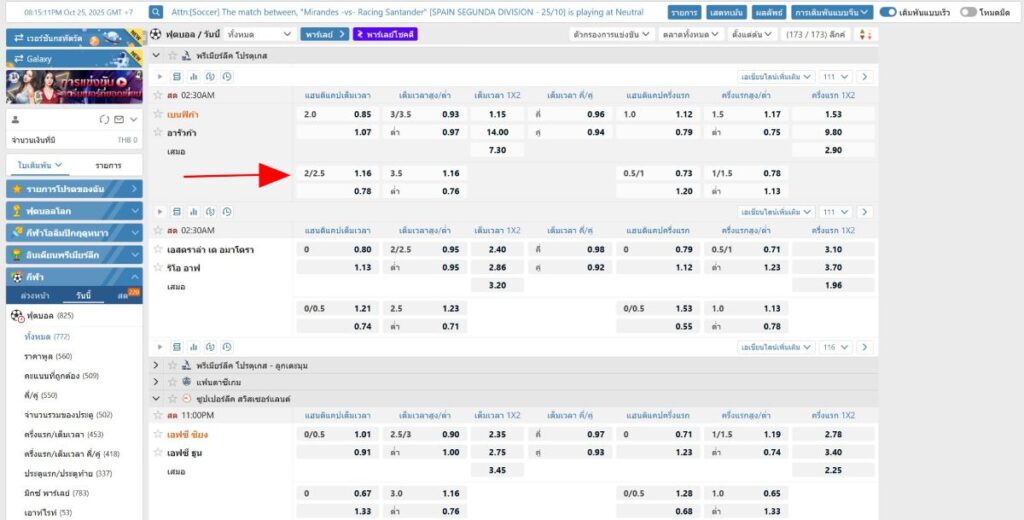Image resolution: width=1024 pixels, height=520 pixels.
Task: Click the blue พาร์เลย์ button
Action: (324, 34)
